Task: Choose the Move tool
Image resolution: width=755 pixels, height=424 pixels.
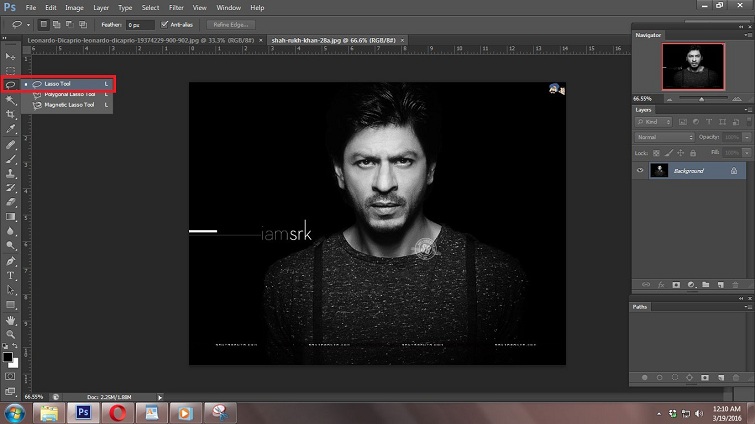Action: (11, 56)
